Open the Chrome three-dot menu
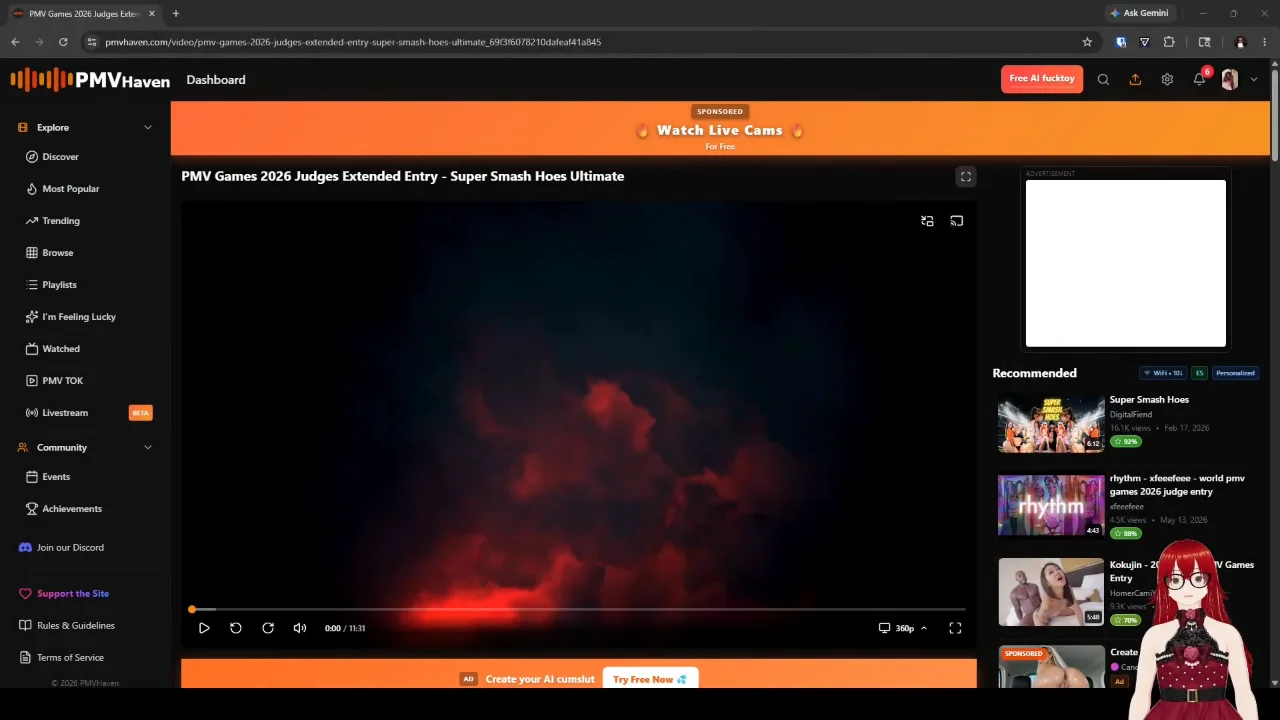The image size is (1280, 720). pyautogui.click(x=1265, y=42)
